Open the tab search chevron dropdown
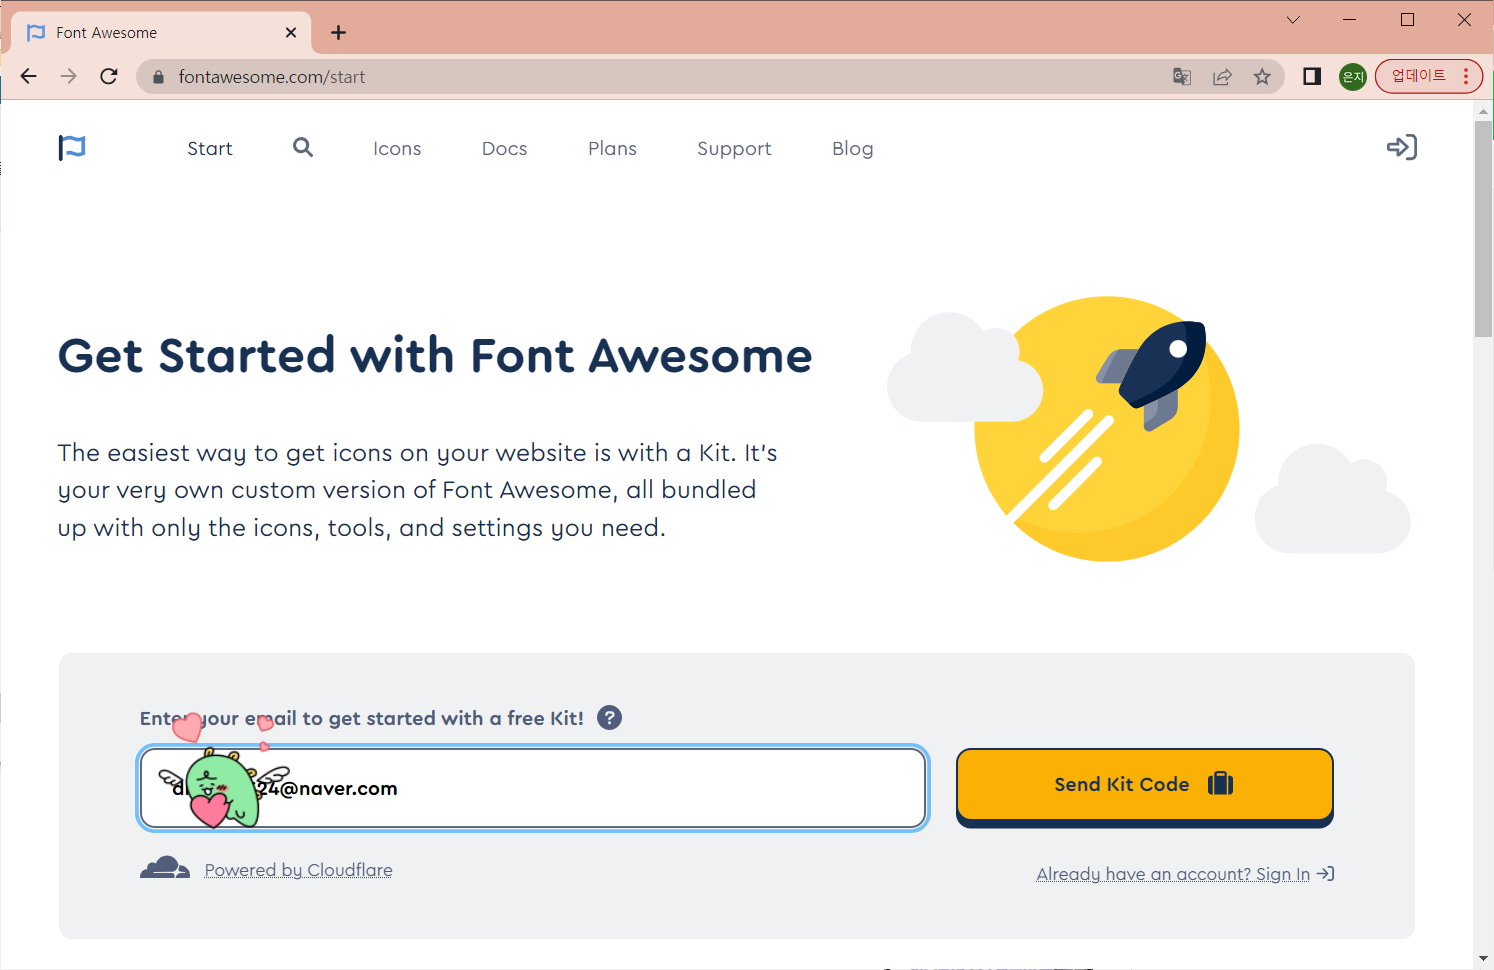The width and height of the screenshot is (1494, 970). coord(1293,20)
